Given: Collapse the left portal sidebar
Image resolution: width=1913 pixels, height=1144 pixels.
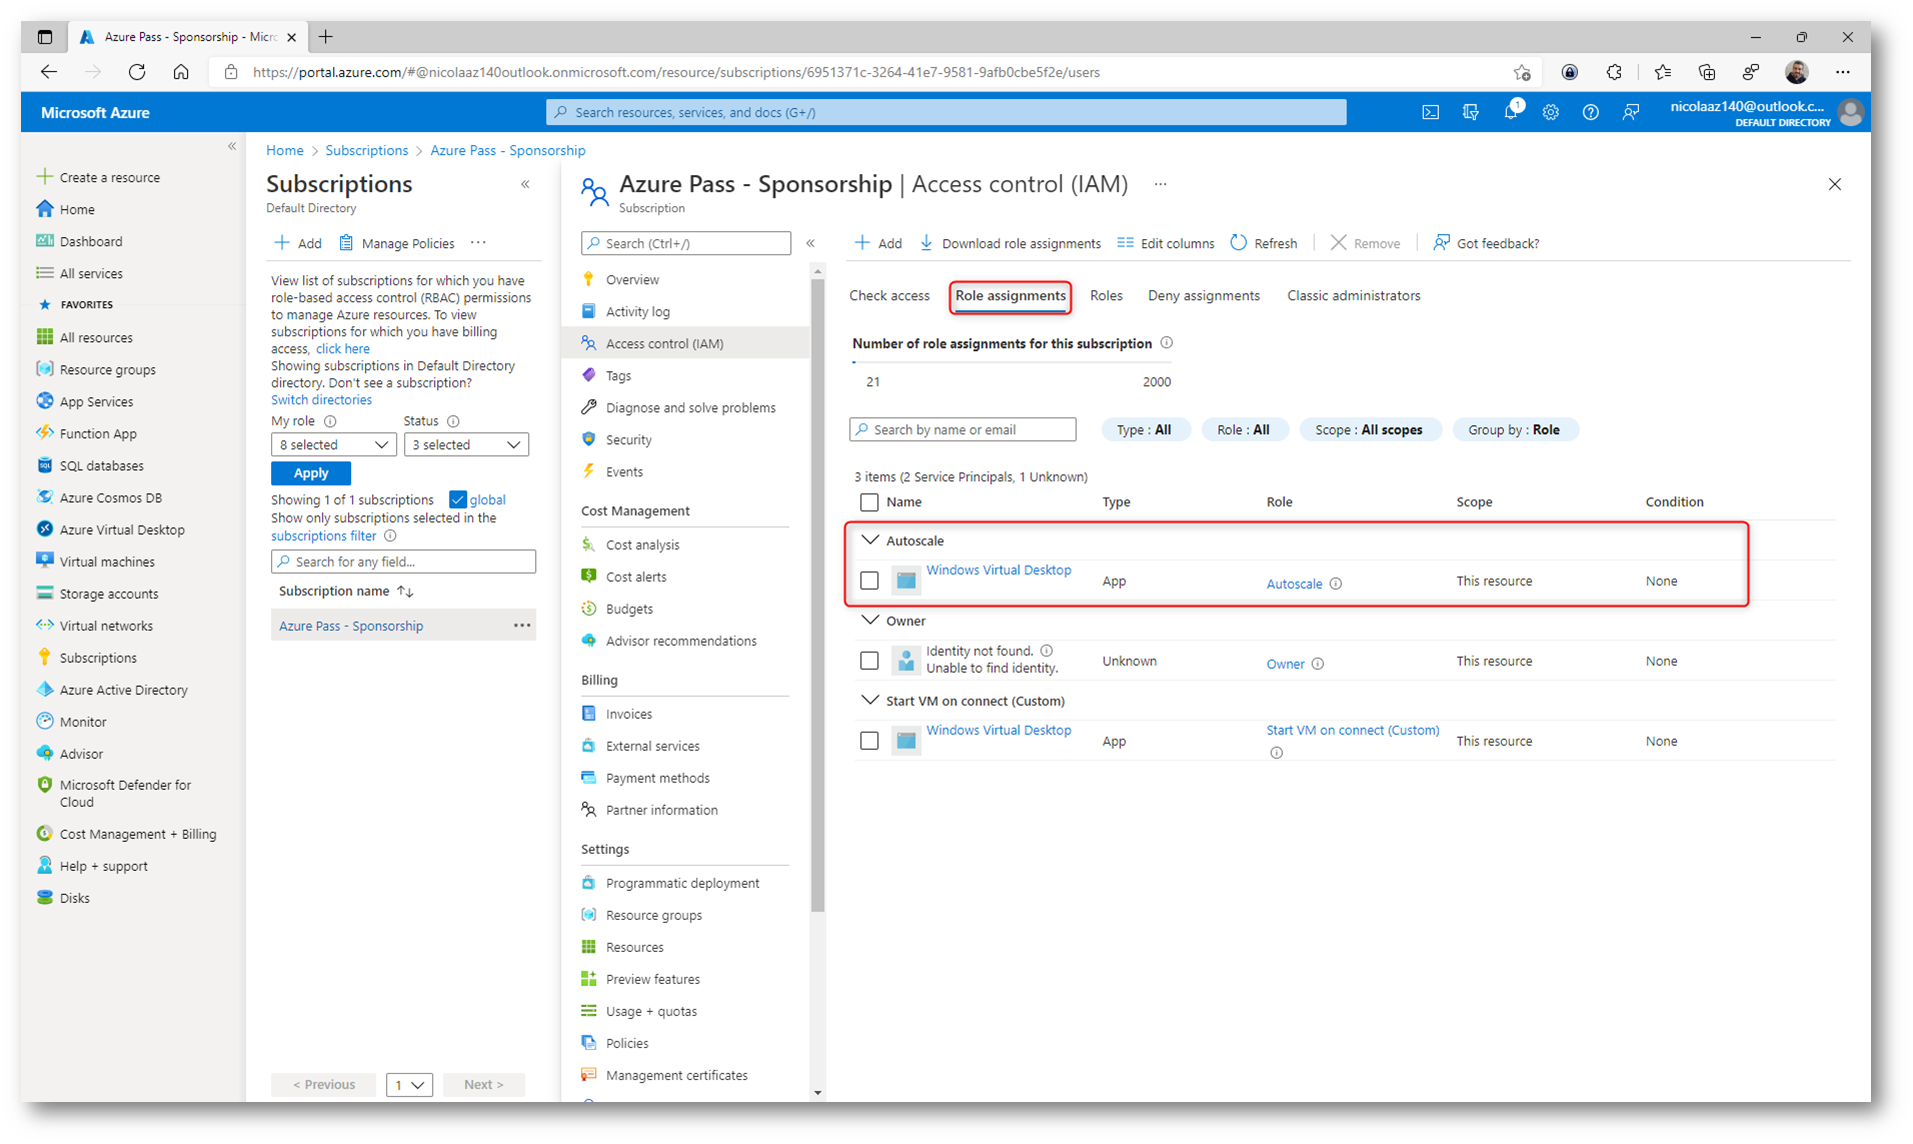Looking at the screenshot, I should point(232,146).
